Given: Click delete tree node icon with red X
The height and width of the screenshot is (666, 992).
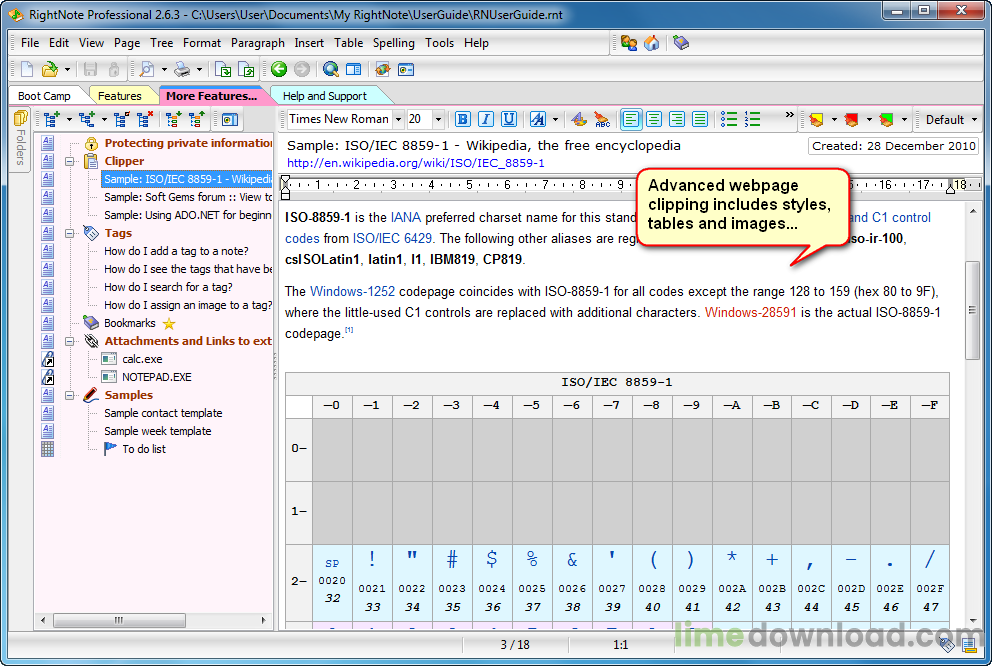Looking at the screenshot, I should pos(146,119).
